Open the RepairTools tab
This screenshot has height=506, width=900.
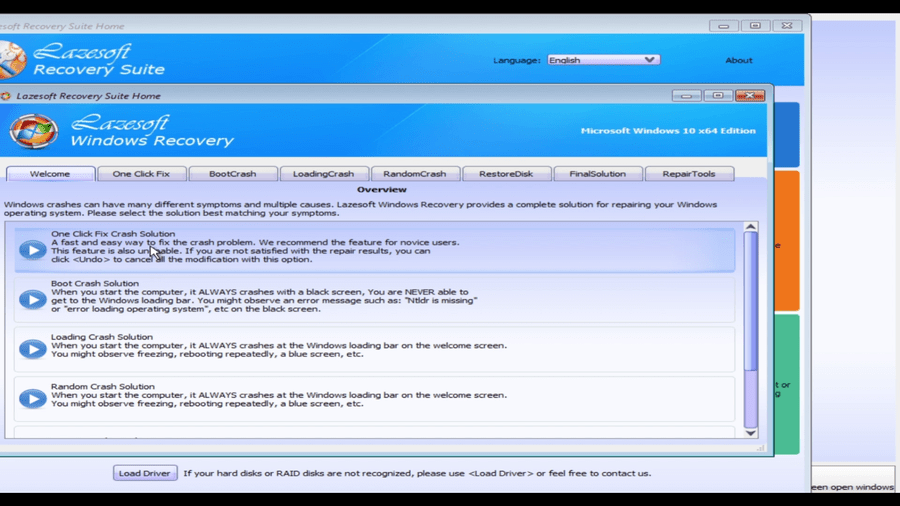click(x=689, y=174)
